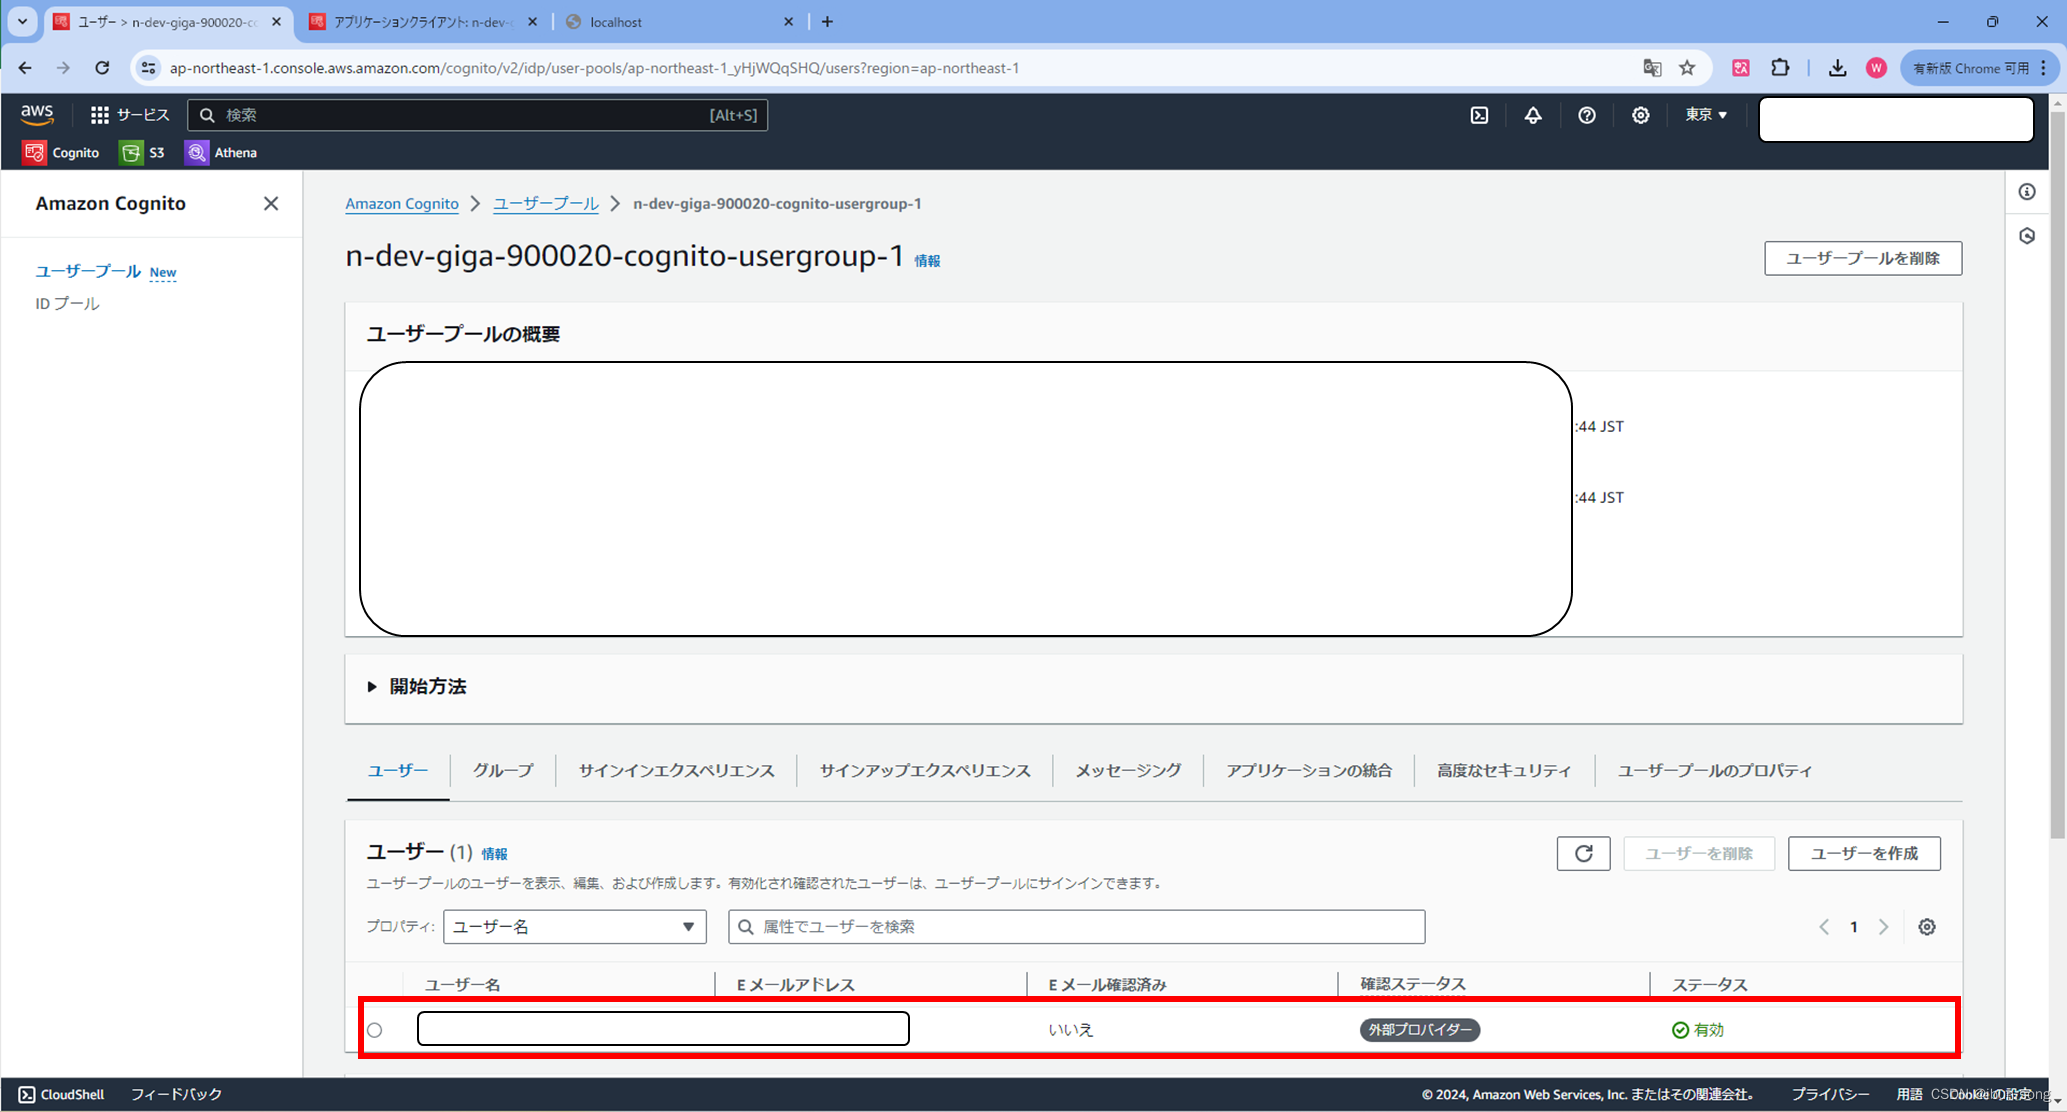Open Chrome downloads icon
Screen dimensions: 2067x1112
click(1837, 68)
